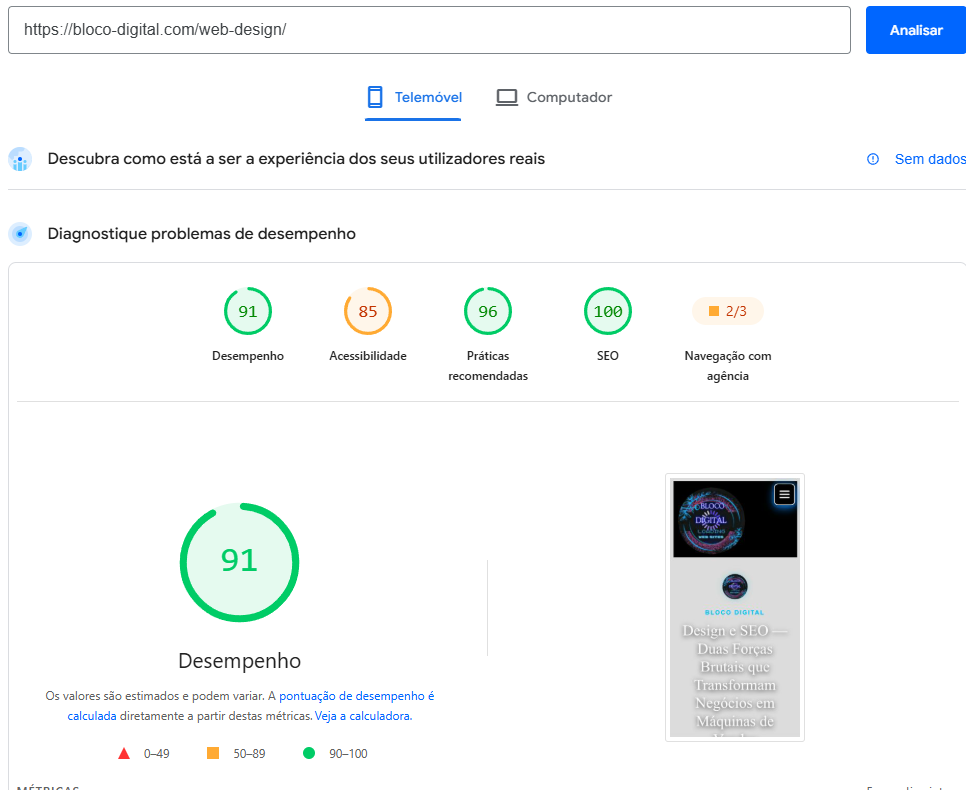Screen dimensions: 966x790
Task: Click the Acessibilidade category label
Action: tap(368, 356)
